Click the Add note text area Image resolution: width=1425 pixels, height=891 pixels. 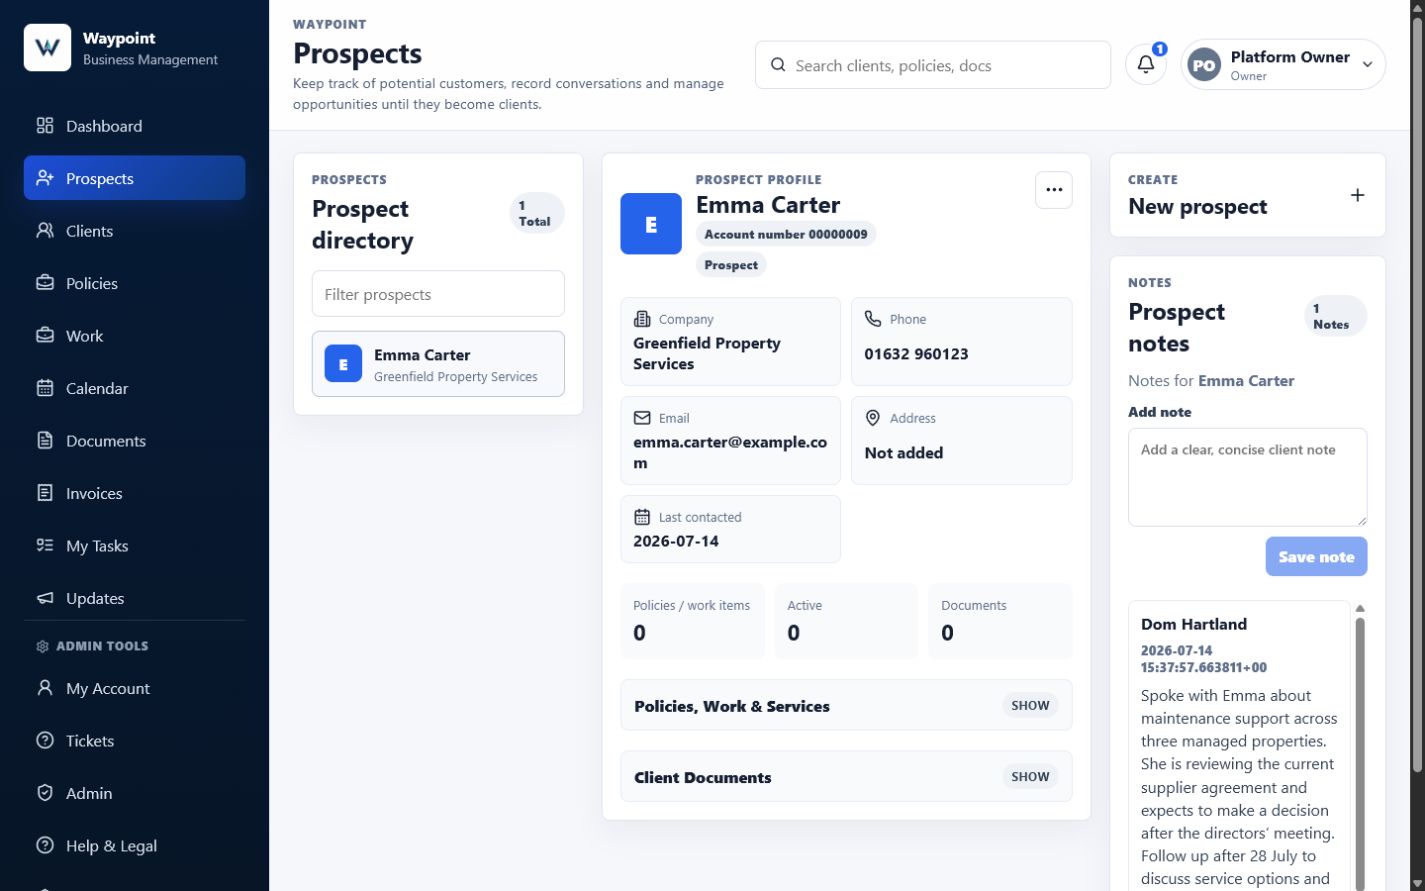(x=1247, y=477)
